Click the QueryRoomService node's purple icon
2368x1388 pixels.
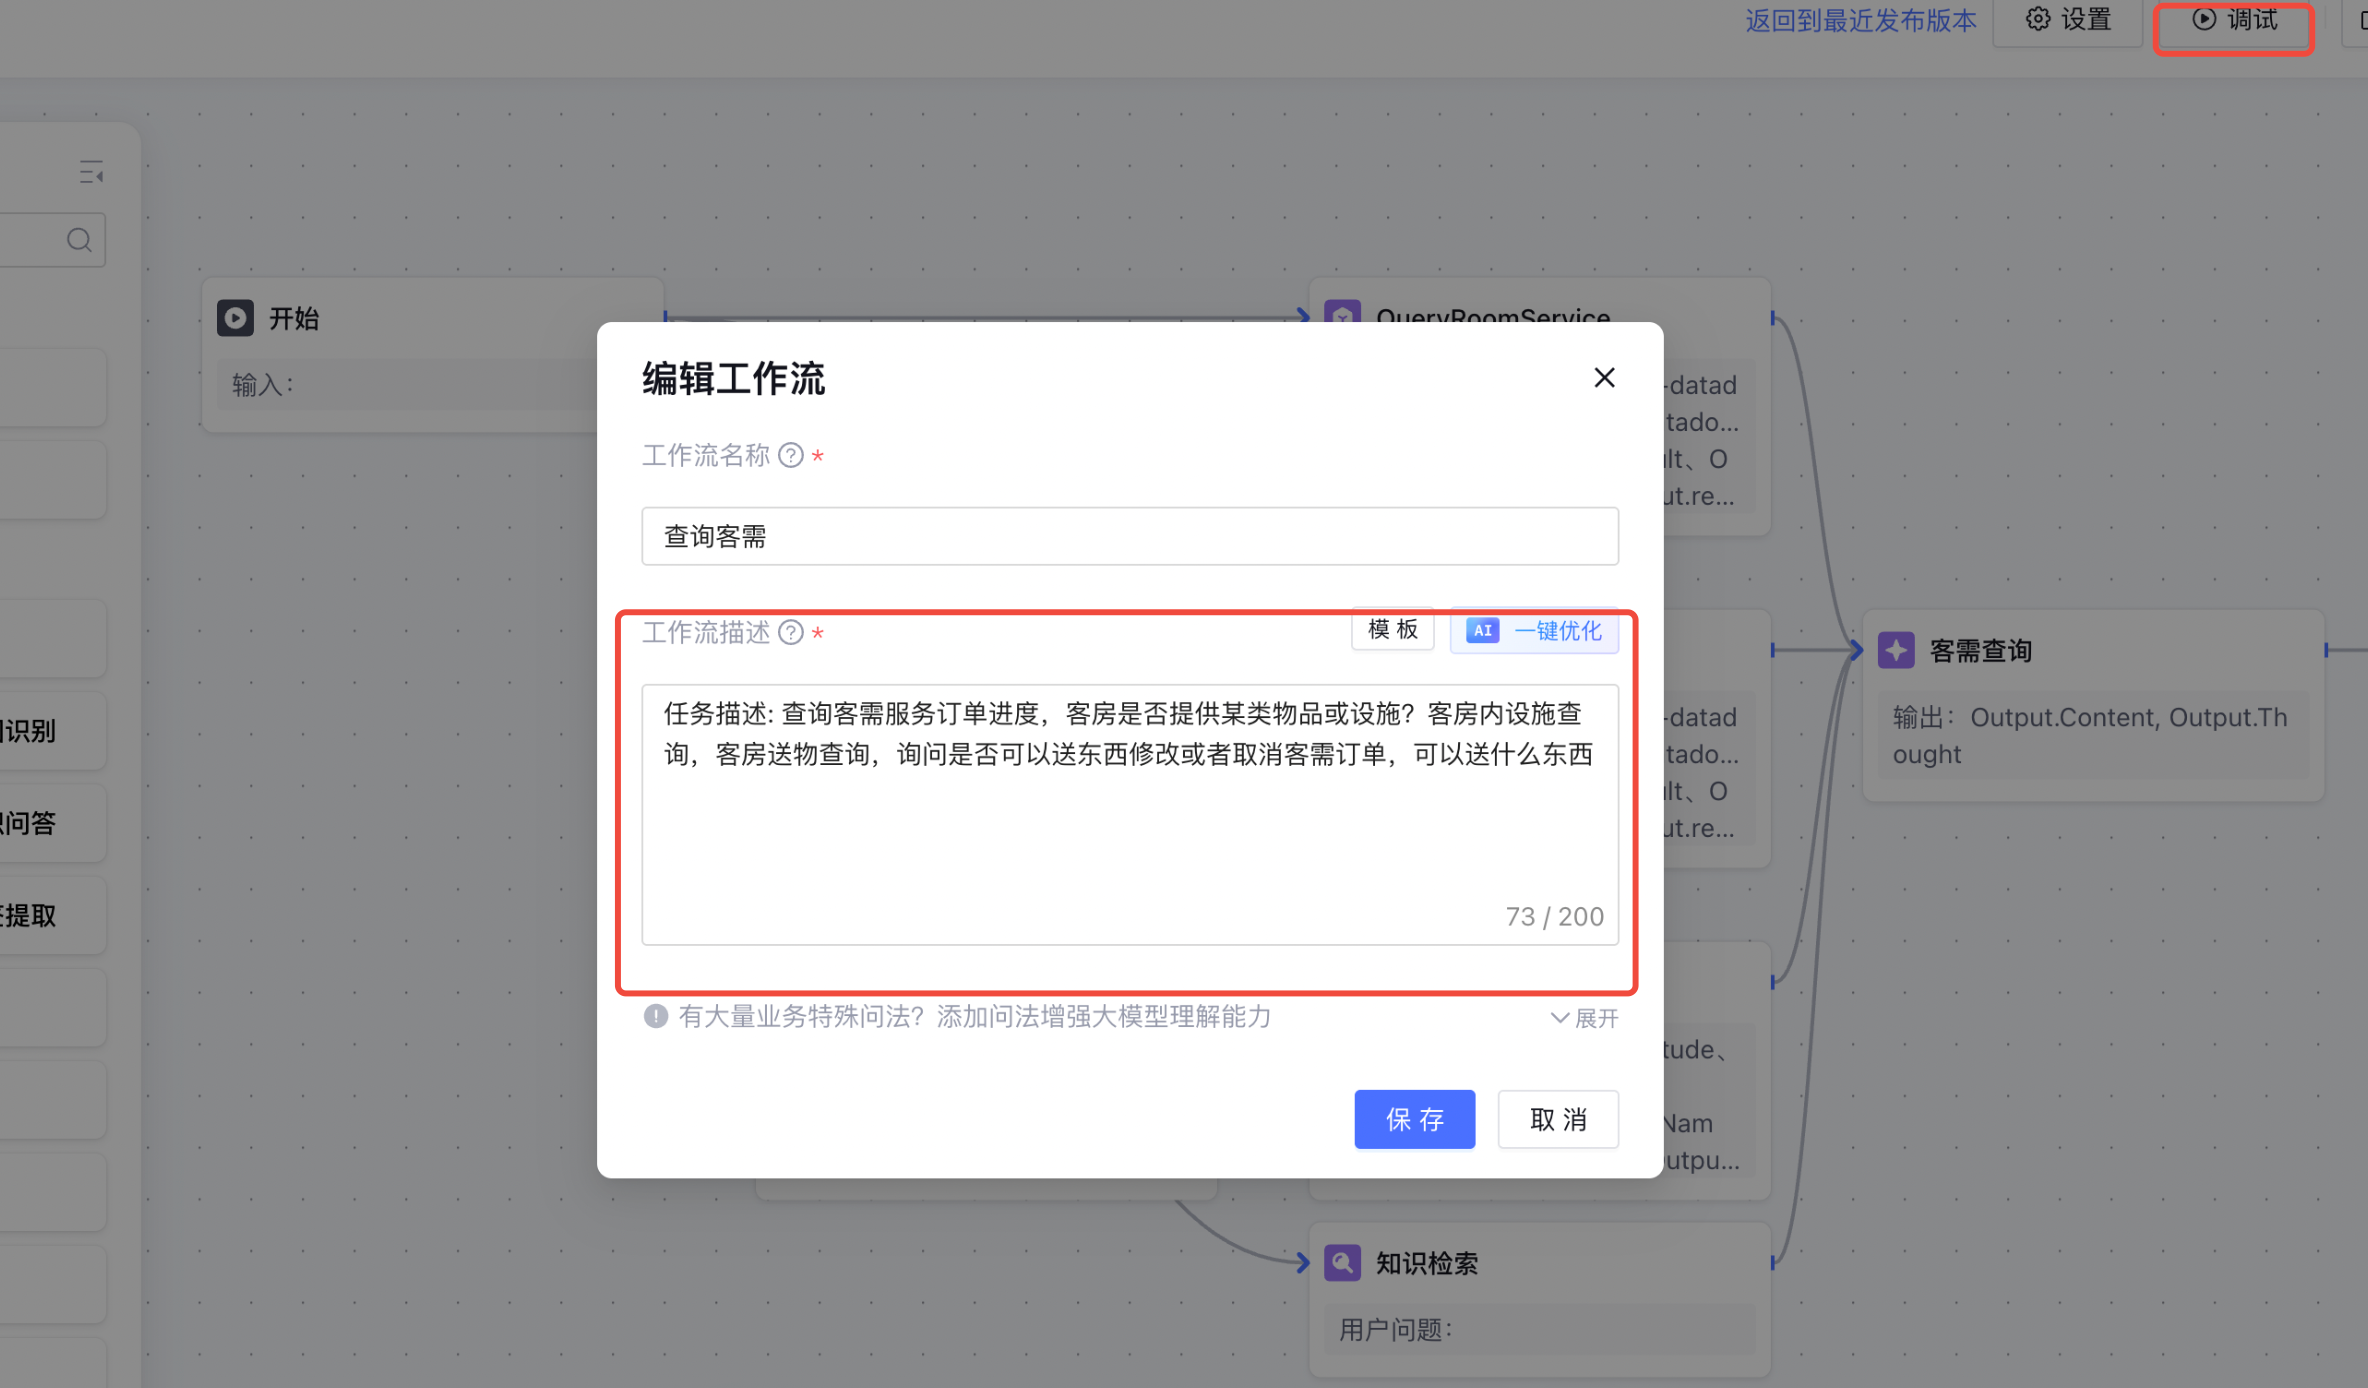[x=1343, y=315]
